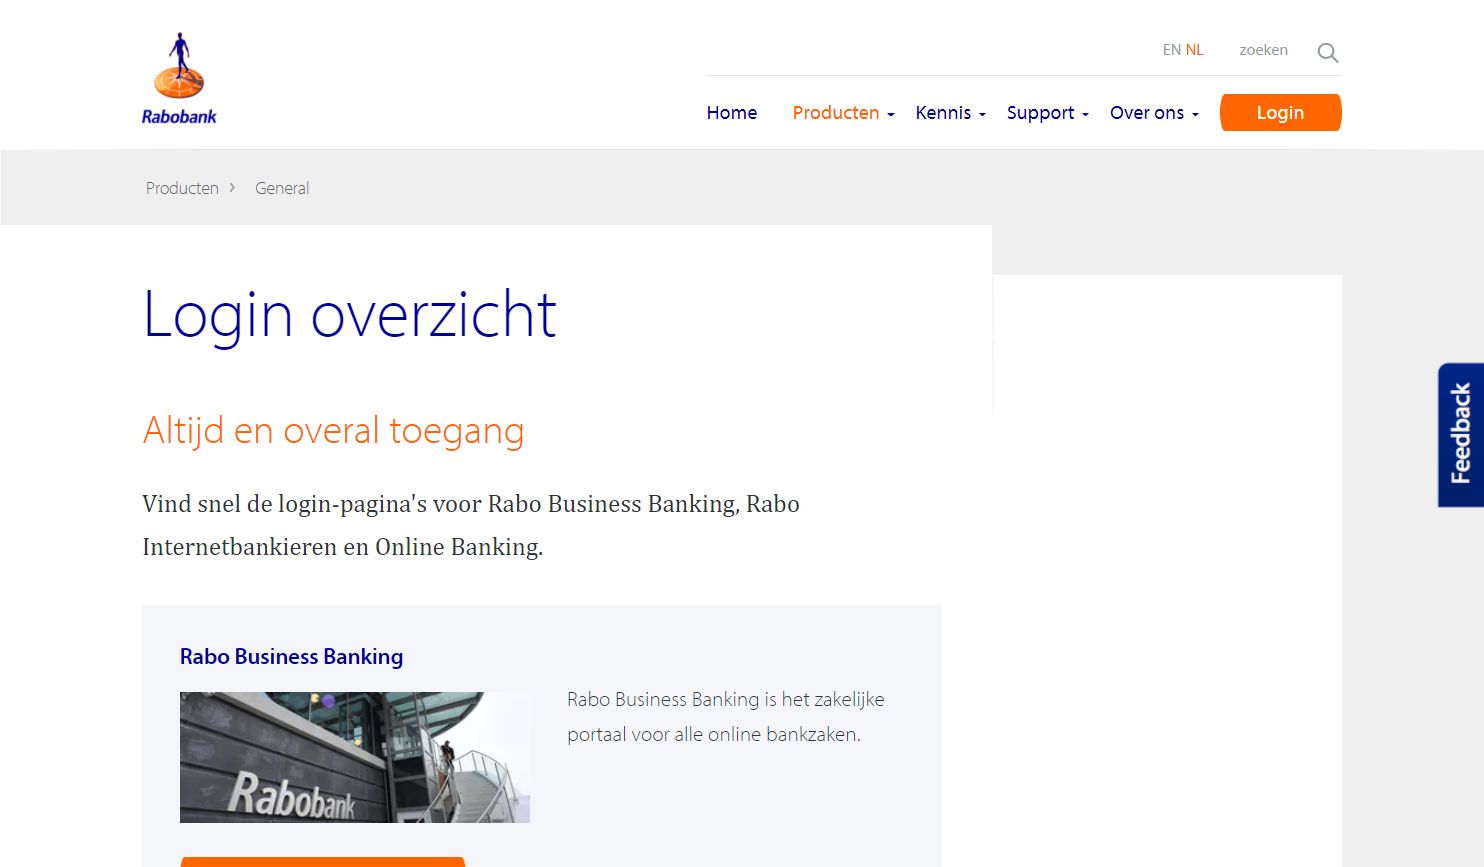Click the Rabobank logo

coord(178,77)
